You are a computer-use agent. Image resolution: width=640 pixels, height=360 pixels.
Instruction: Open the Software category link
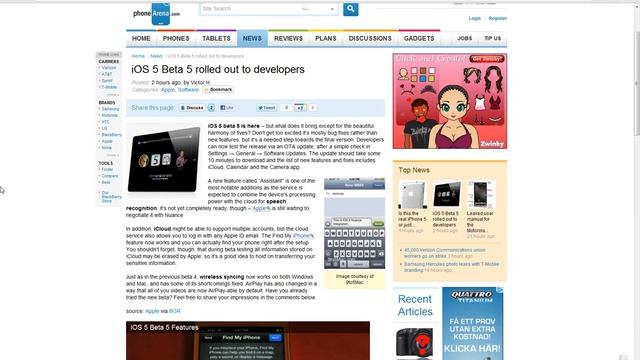(x=188, y=90)
